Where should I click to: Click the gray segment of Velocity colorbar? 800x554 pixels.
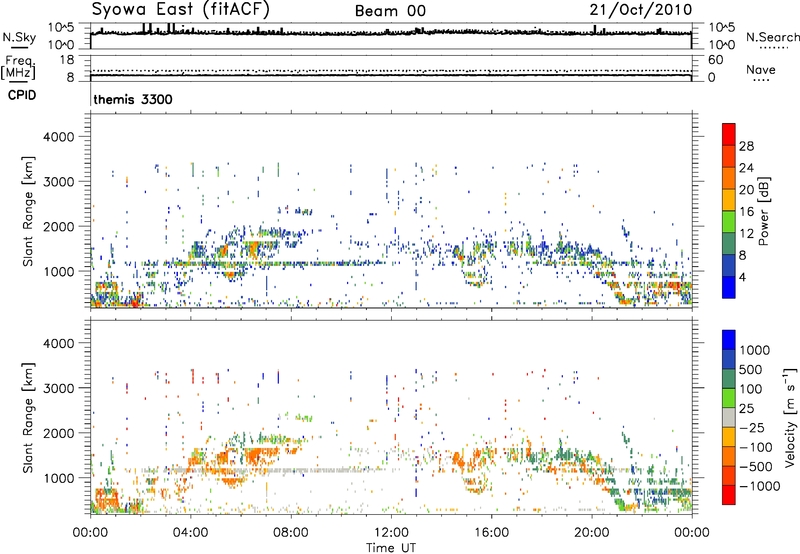tap(729, 417)
